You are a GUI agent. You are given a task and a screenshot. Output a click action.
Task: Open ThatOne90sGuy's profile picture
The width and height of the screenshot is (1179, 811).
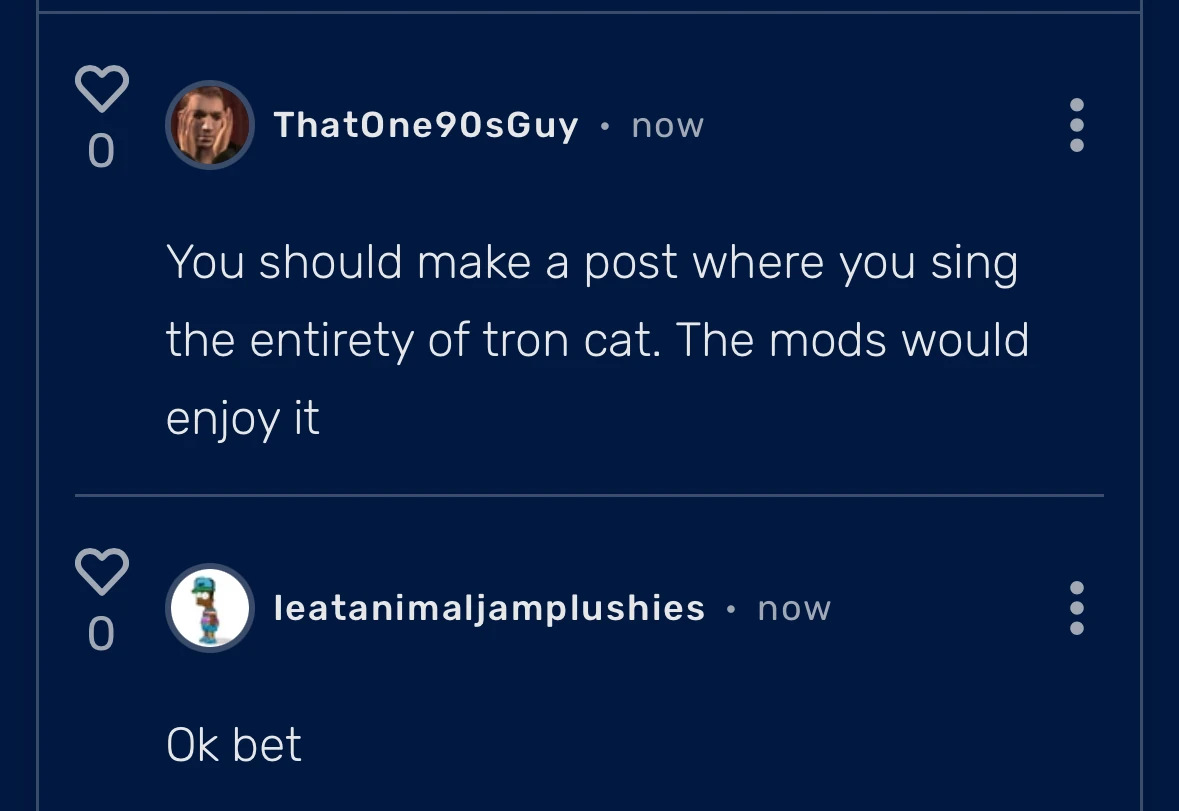pos(209,125)
